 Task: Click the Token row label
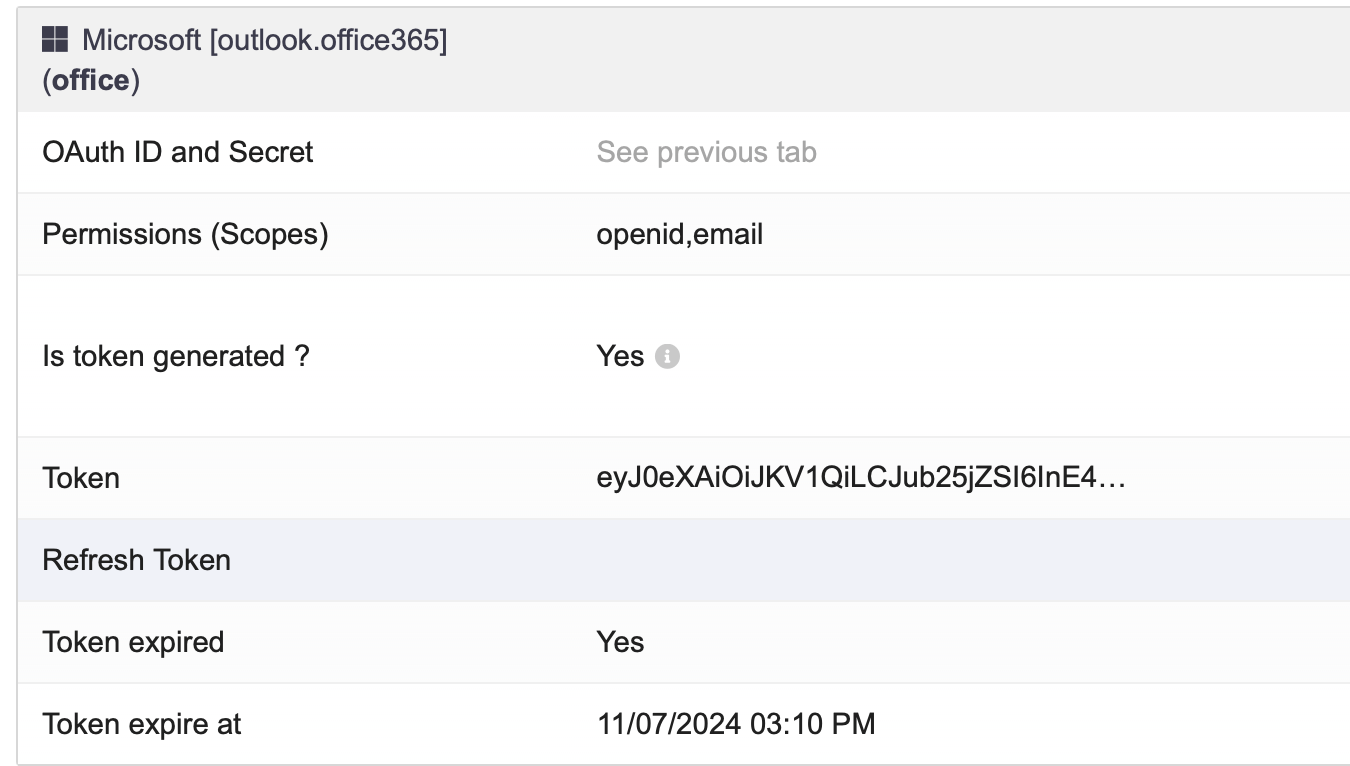pyautogui.click(x=81, y=478)
